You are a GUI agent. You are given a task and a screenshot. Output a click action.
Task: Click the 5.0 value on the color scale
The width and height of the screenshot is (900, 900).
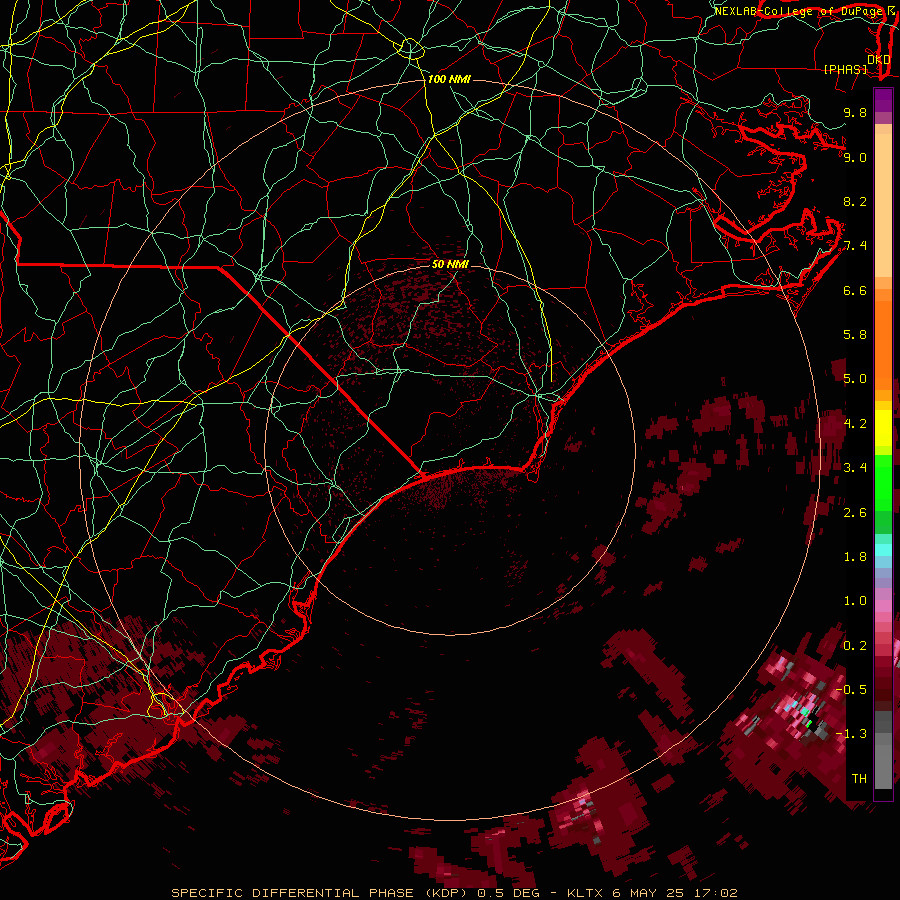tap(855, 379)
